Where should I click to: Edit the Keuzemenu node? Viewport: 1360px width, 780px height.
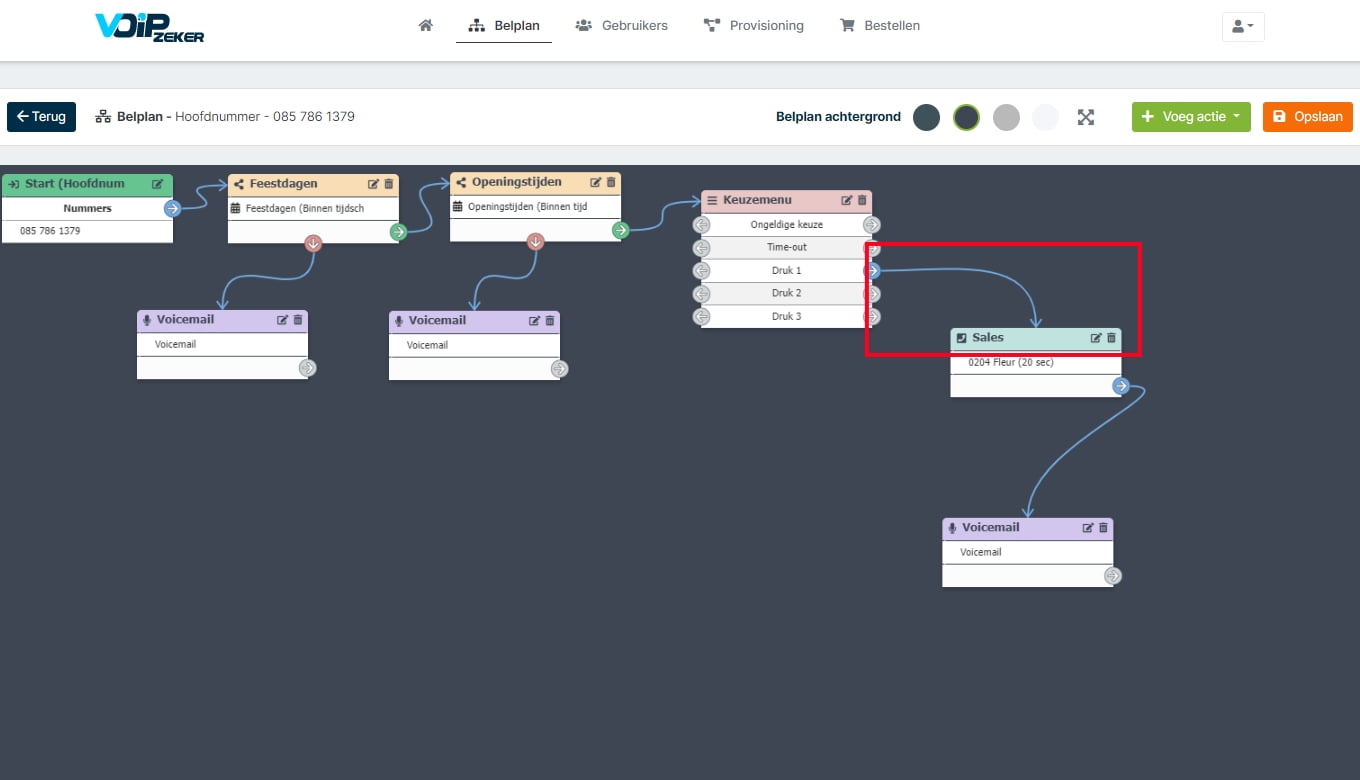(x=847, y=200)
